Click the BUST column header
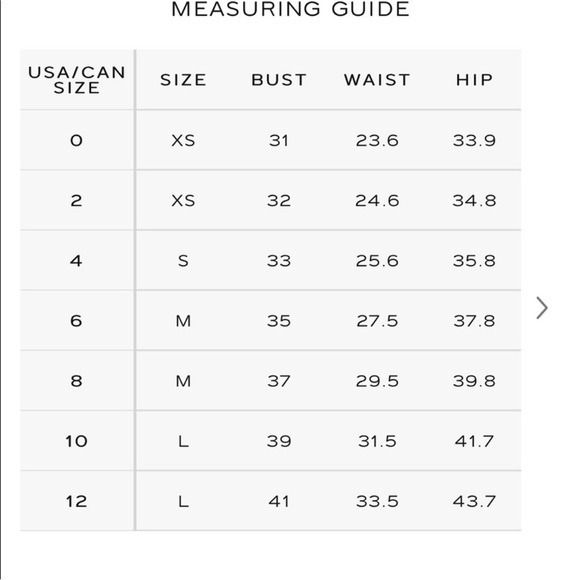Viewport: 580px width, 580px height. pyautogui.click(x=279, y=80)
